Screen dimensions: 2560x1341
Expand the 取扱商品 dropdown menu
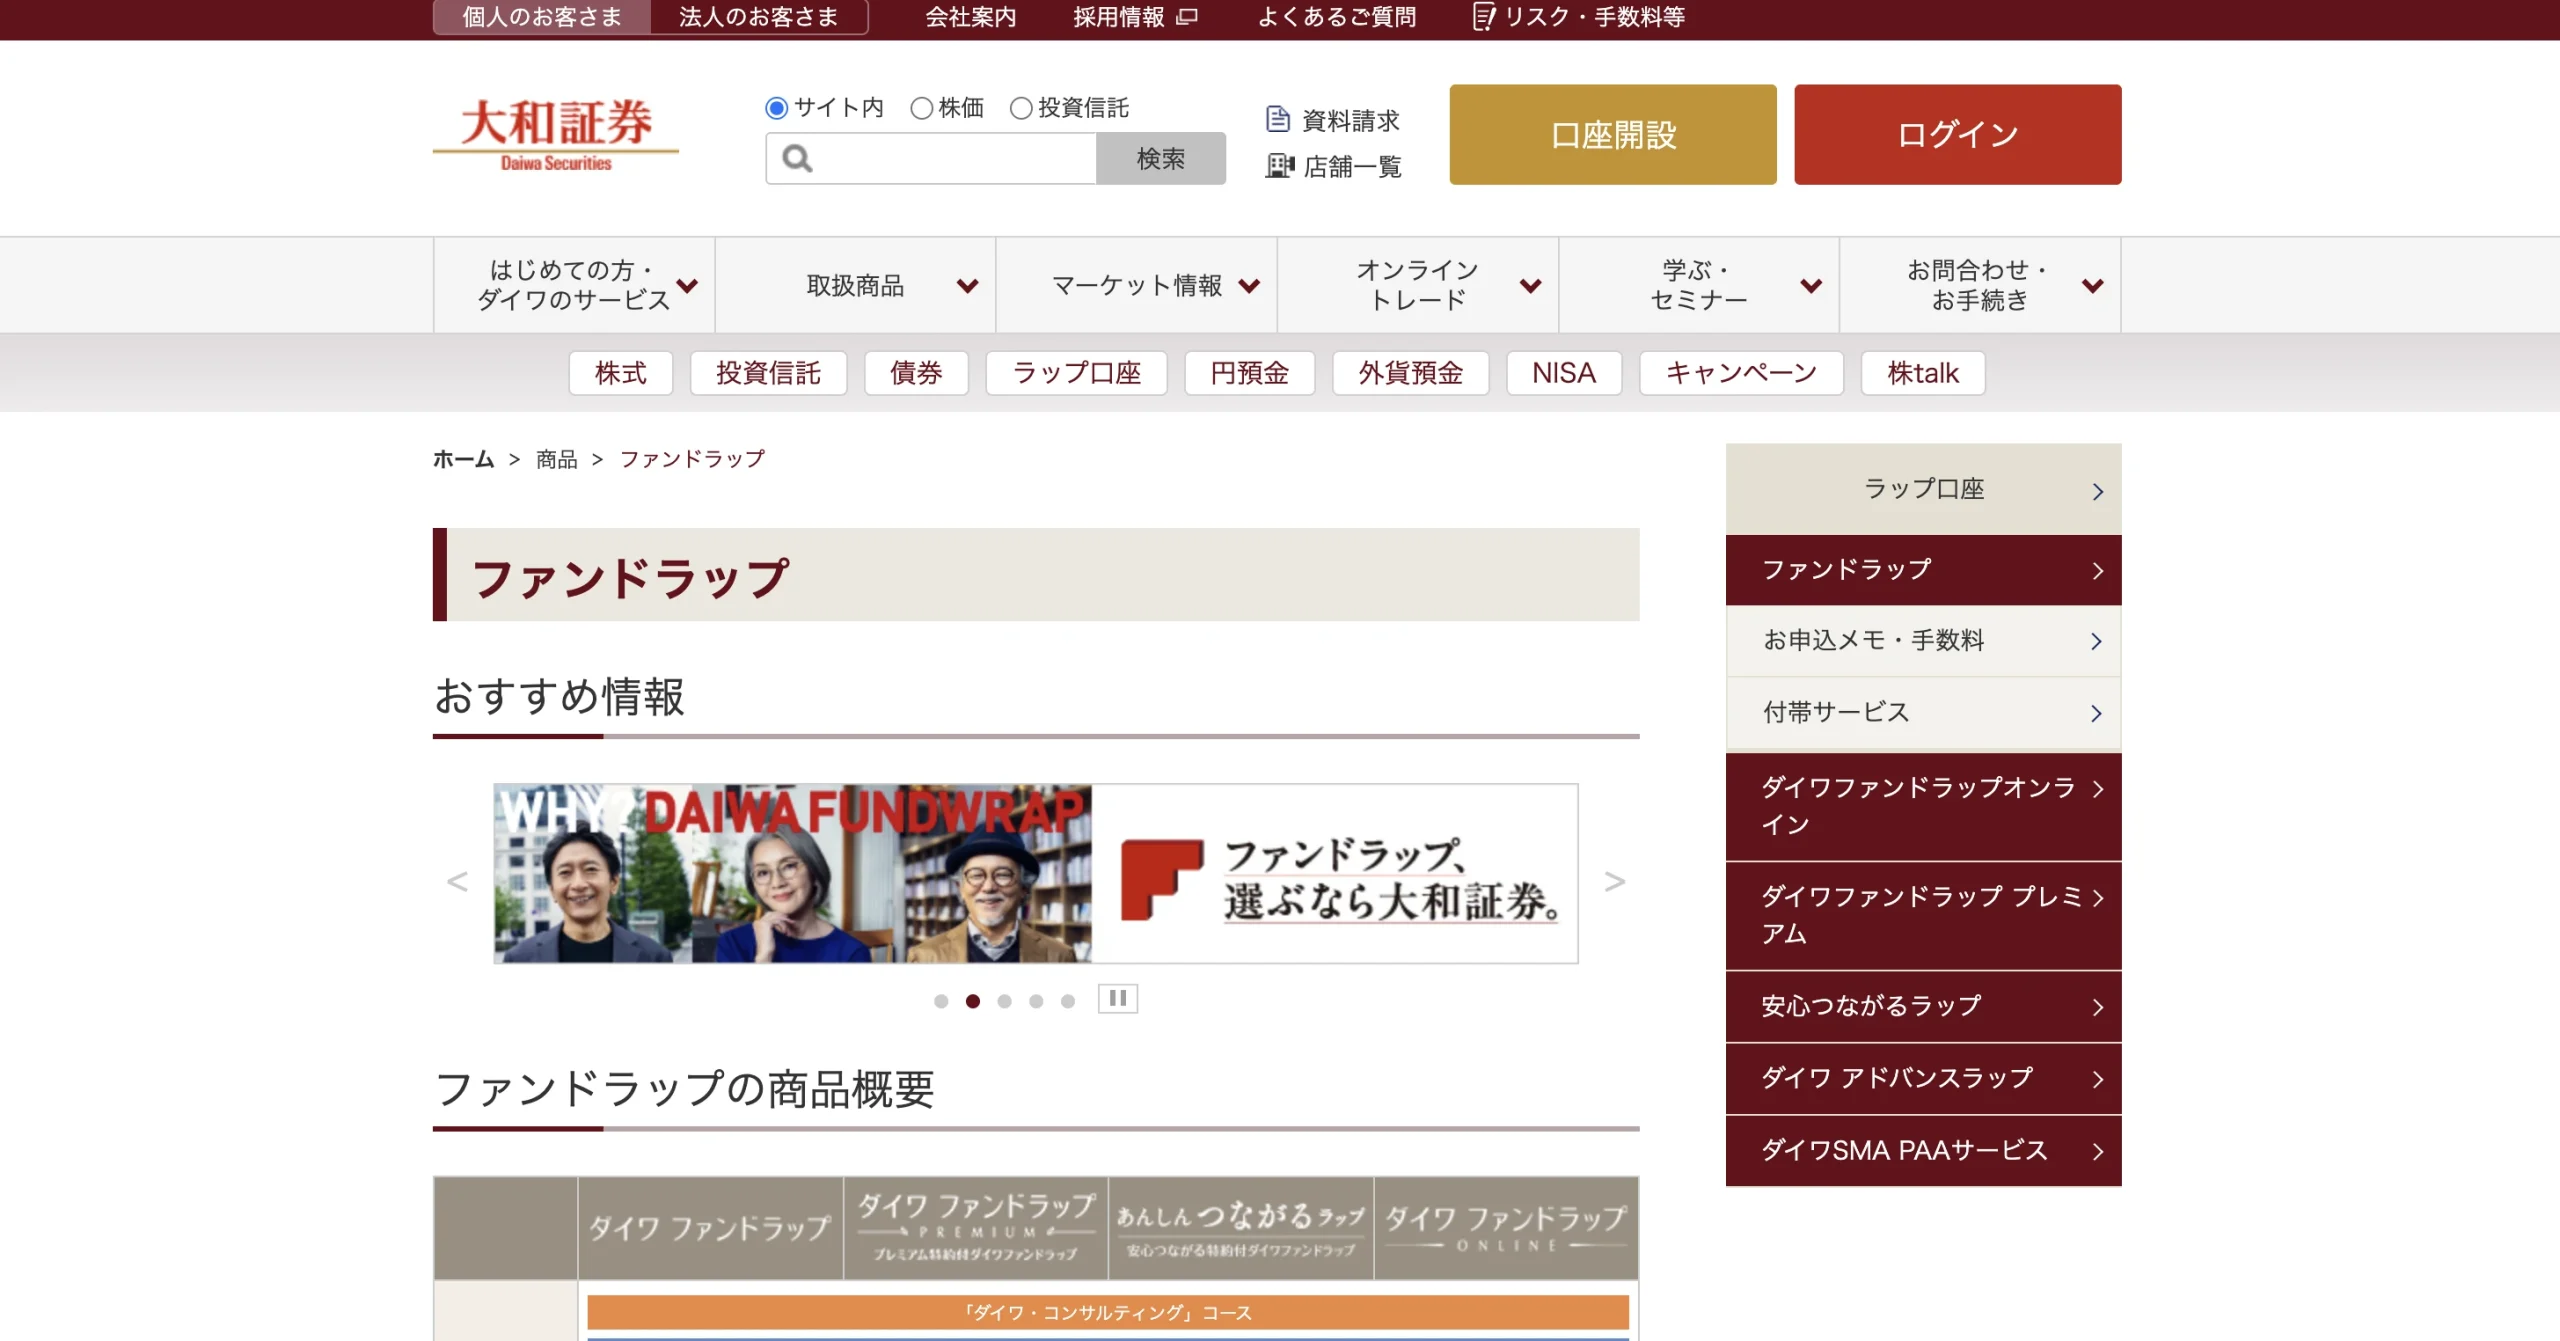click(856, 285)
